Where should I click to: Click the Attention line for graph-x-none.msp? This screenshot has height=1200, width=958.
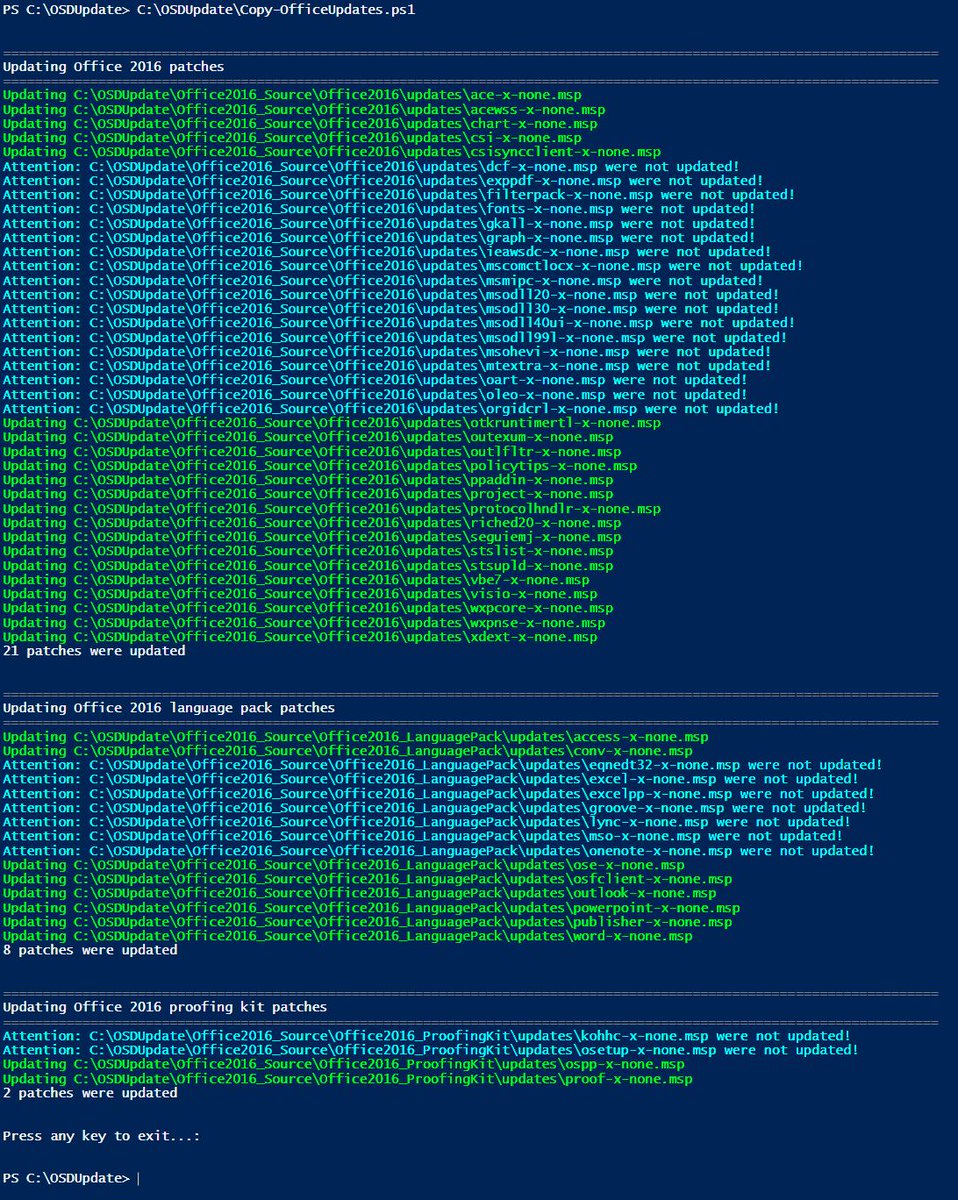coord(379,237)
